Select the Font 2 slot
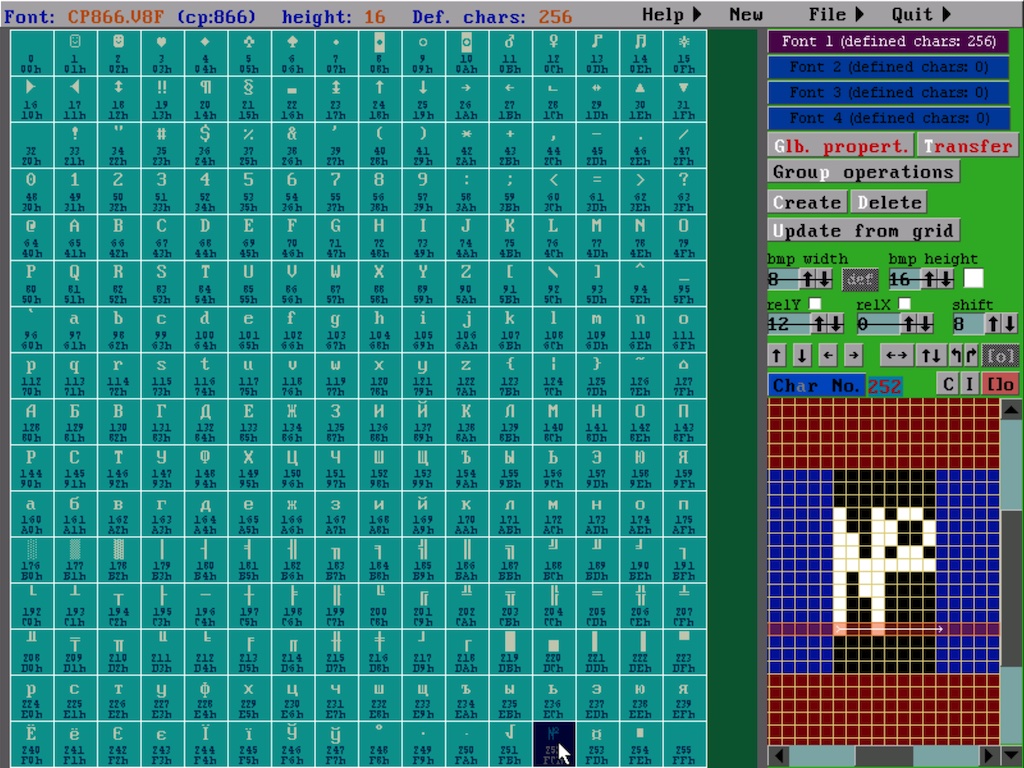The height and width of the screenshot is (768, 1024). [x=888, y=67]
